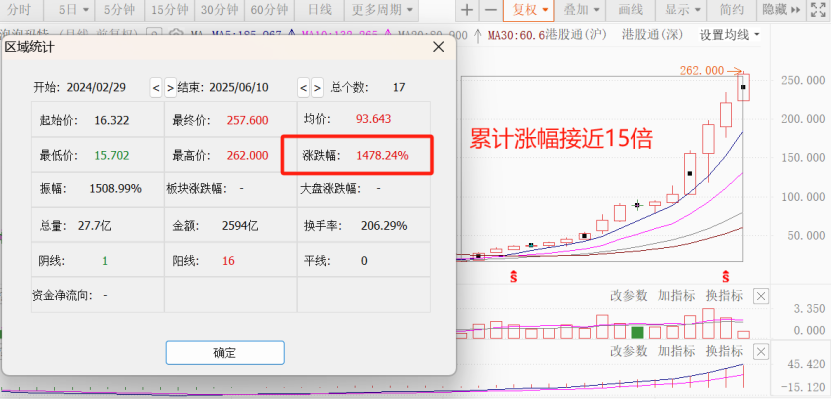Close the 区域统计 dialog with X
This screenshot has height=399, width=831.
click(438, 47)
